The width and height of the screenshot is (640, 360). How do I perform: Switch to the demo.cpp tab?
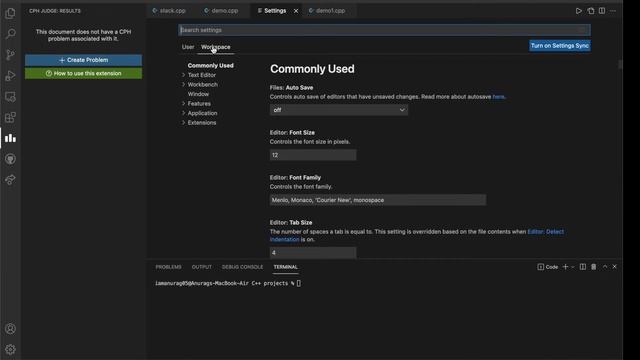coord(224,11)
